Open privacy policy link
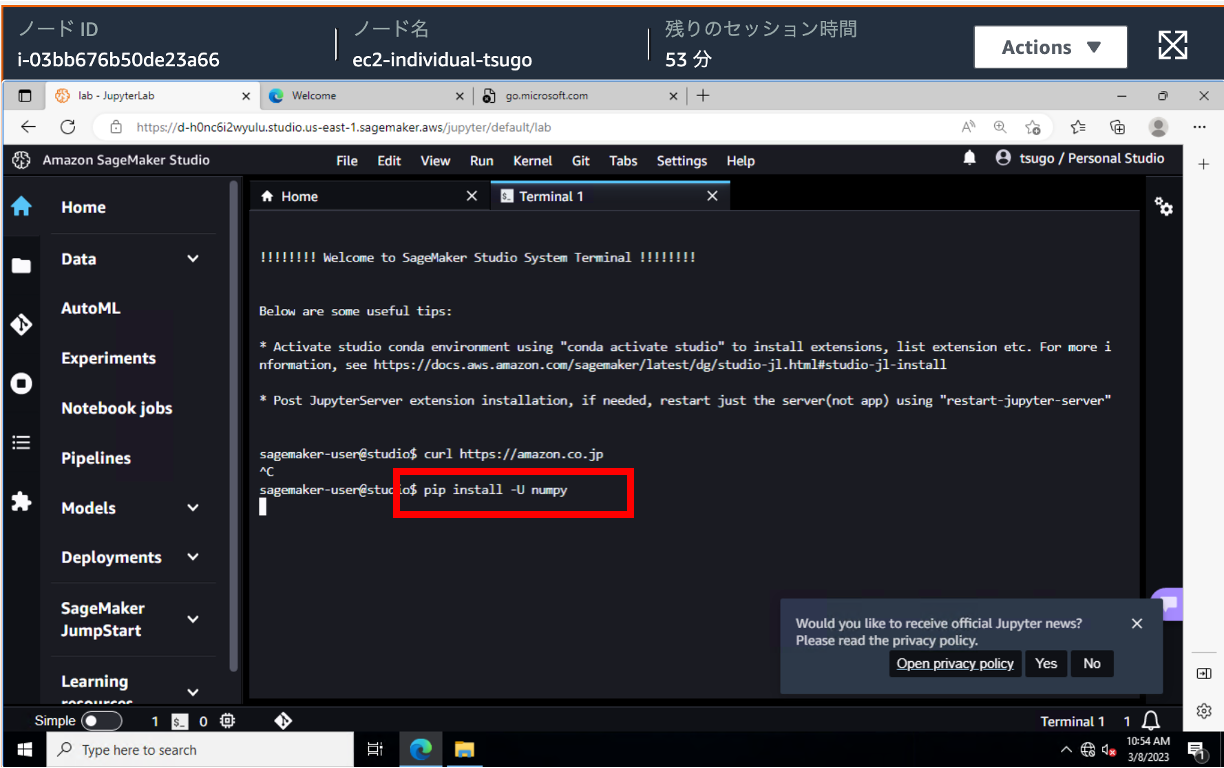Viewport: 1224px width, 768px height. pos(955,663)
